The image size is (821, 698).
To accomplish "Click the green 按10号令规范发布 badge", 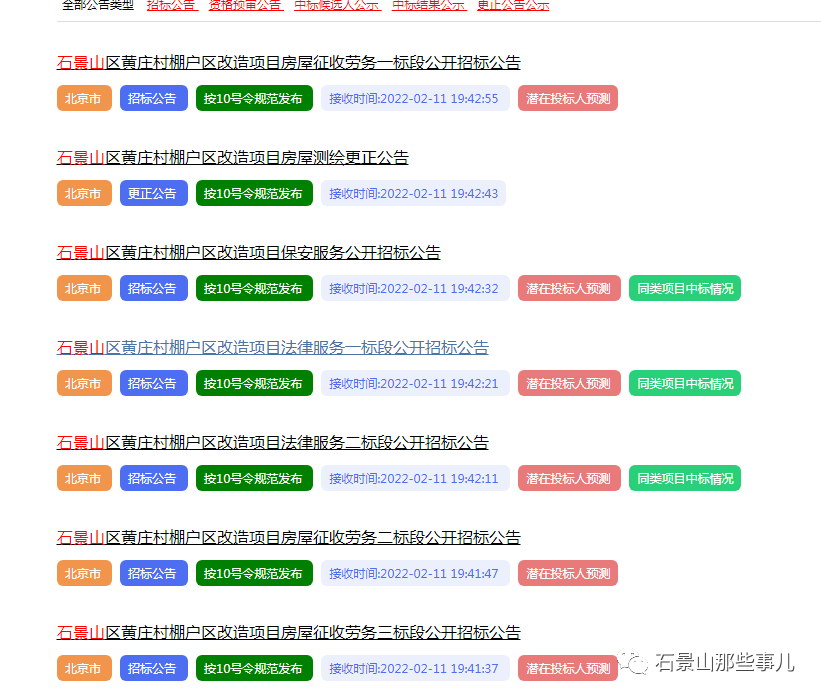I will 254,98.
